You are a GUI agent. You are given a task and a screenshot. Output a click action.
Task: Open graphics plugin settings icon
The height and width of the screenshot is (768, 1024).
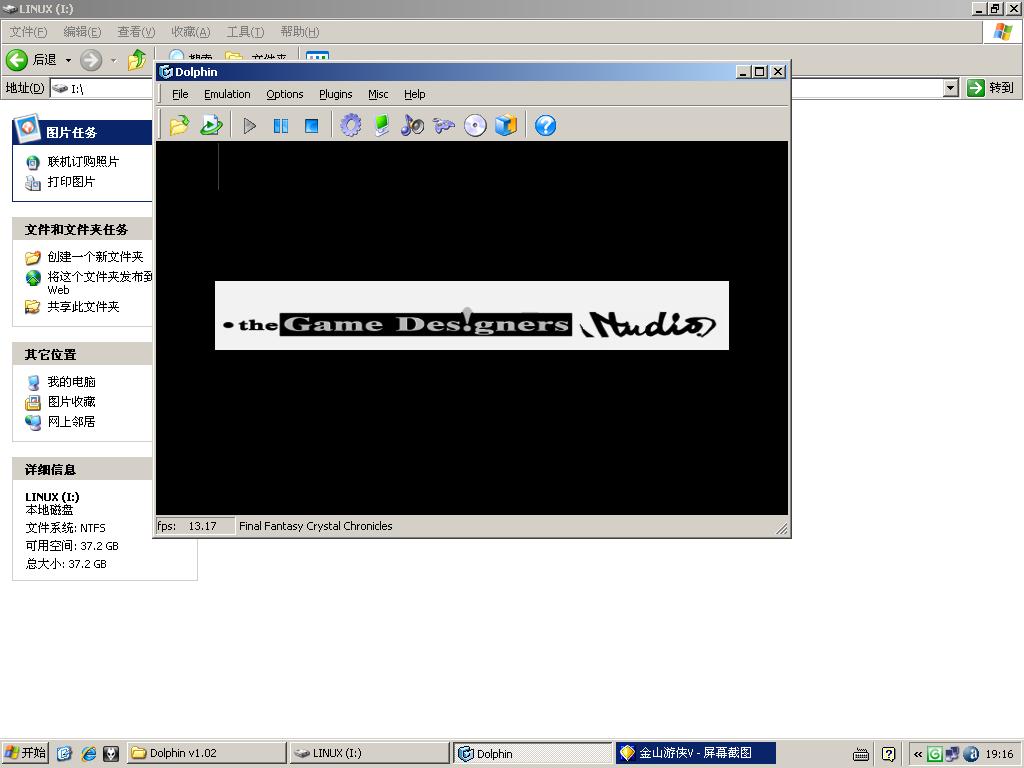[x=382, y=125]
